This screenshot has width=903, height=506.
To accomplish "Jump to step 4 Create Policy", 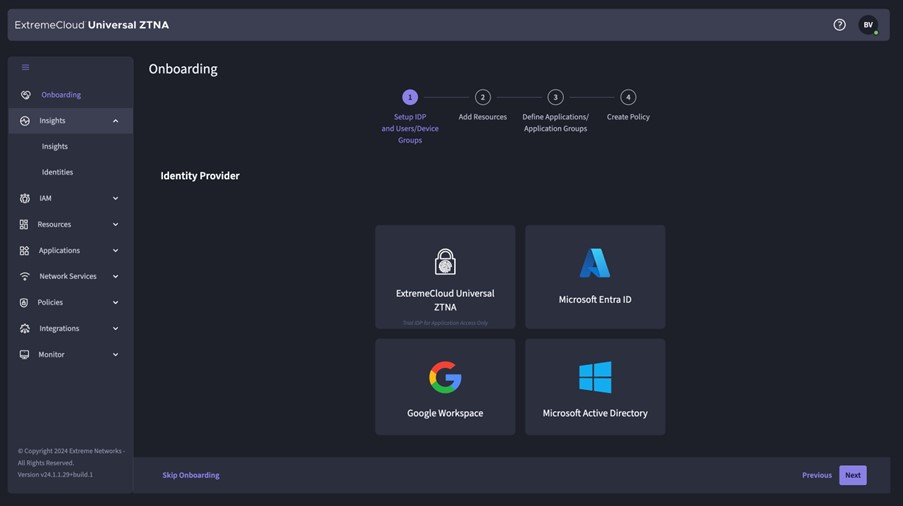I will point(627,98).
